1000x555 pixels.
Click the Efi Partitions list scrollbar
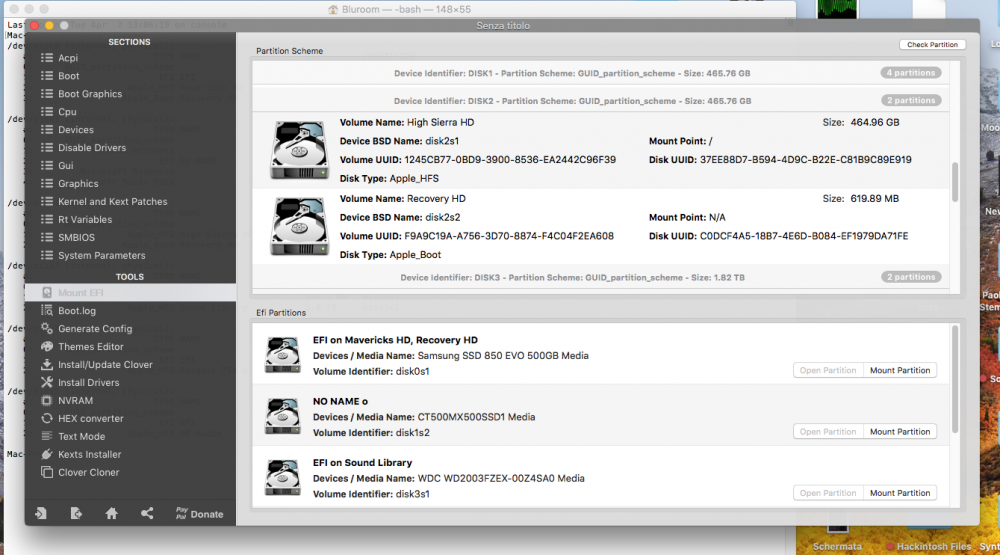click(955, 379)
